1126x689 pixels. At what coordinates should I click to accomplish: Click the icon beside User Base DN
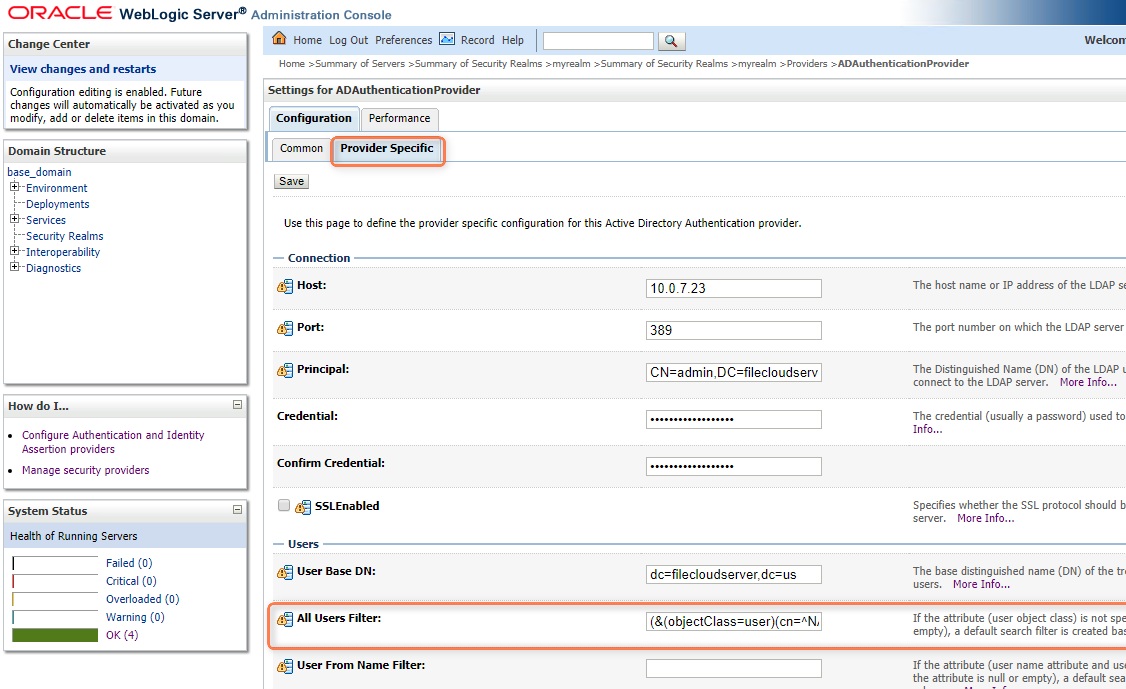[285, 572]
